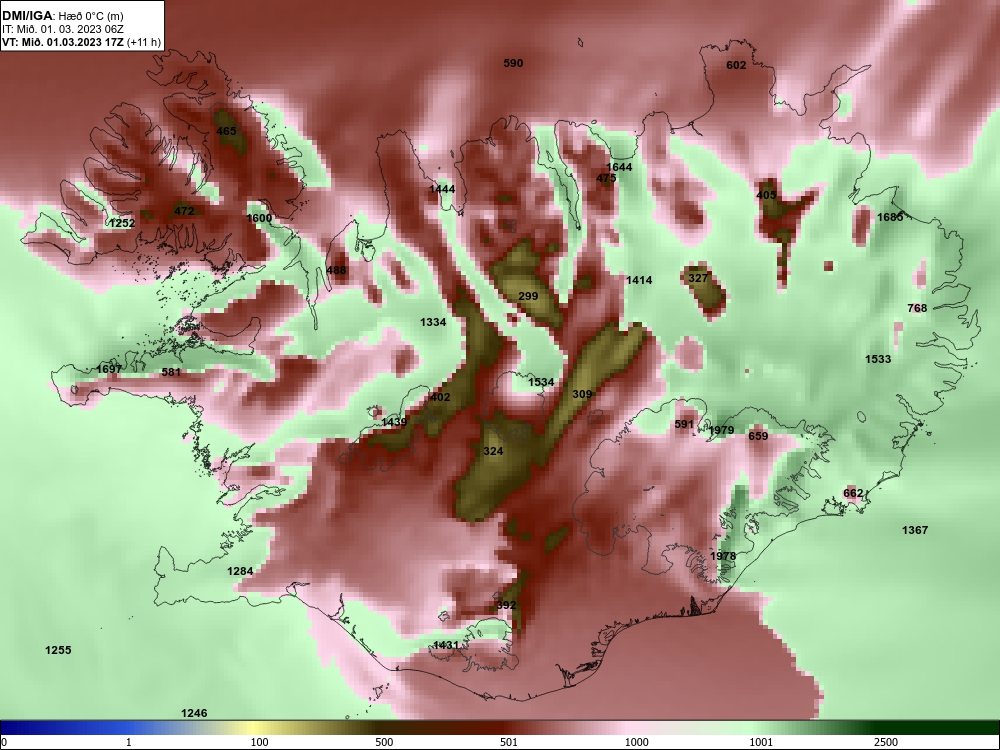Screen dimensions: 1000x750
Task: Click the '1685' value near east coast
Action: tap(890, 217)
